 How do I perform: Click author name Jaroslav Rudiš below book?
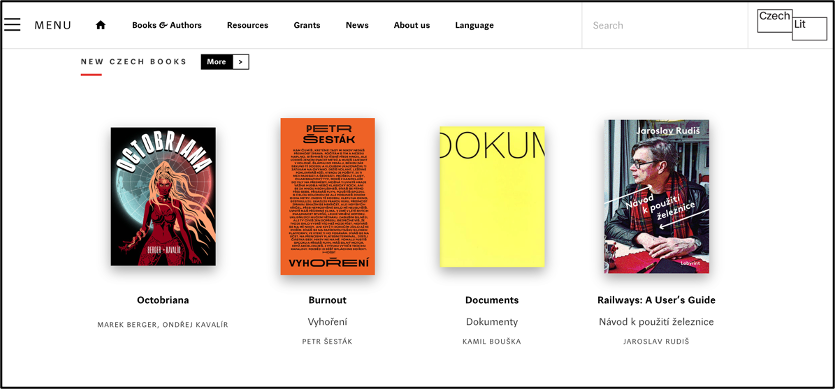(x=656, y=341)
